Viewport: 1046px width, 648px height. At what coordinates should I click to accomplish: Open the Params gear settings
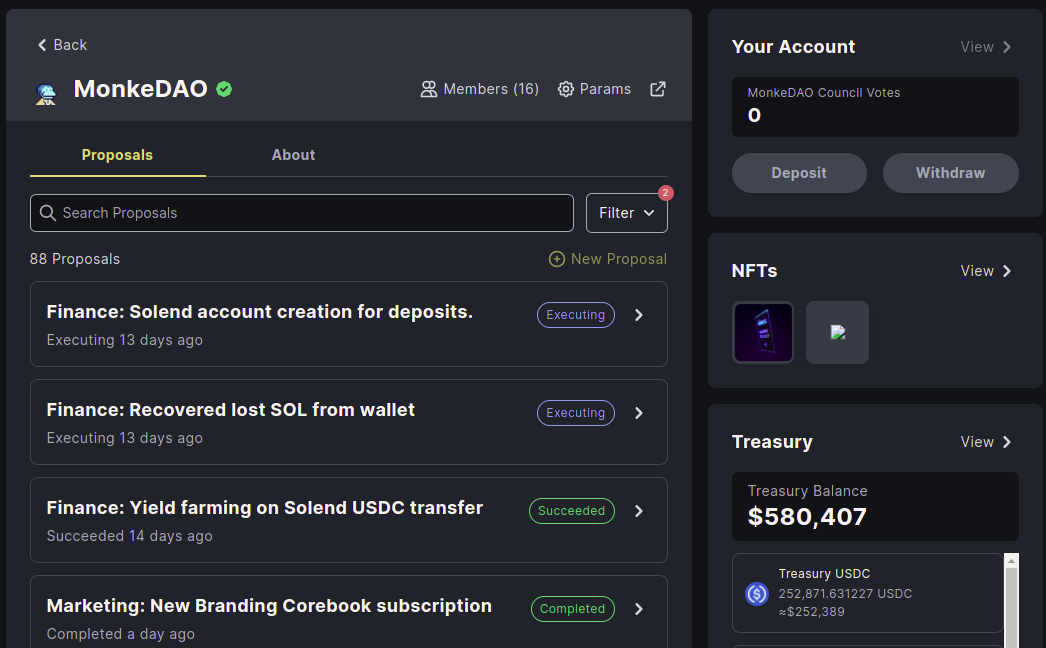click(594, 89)
